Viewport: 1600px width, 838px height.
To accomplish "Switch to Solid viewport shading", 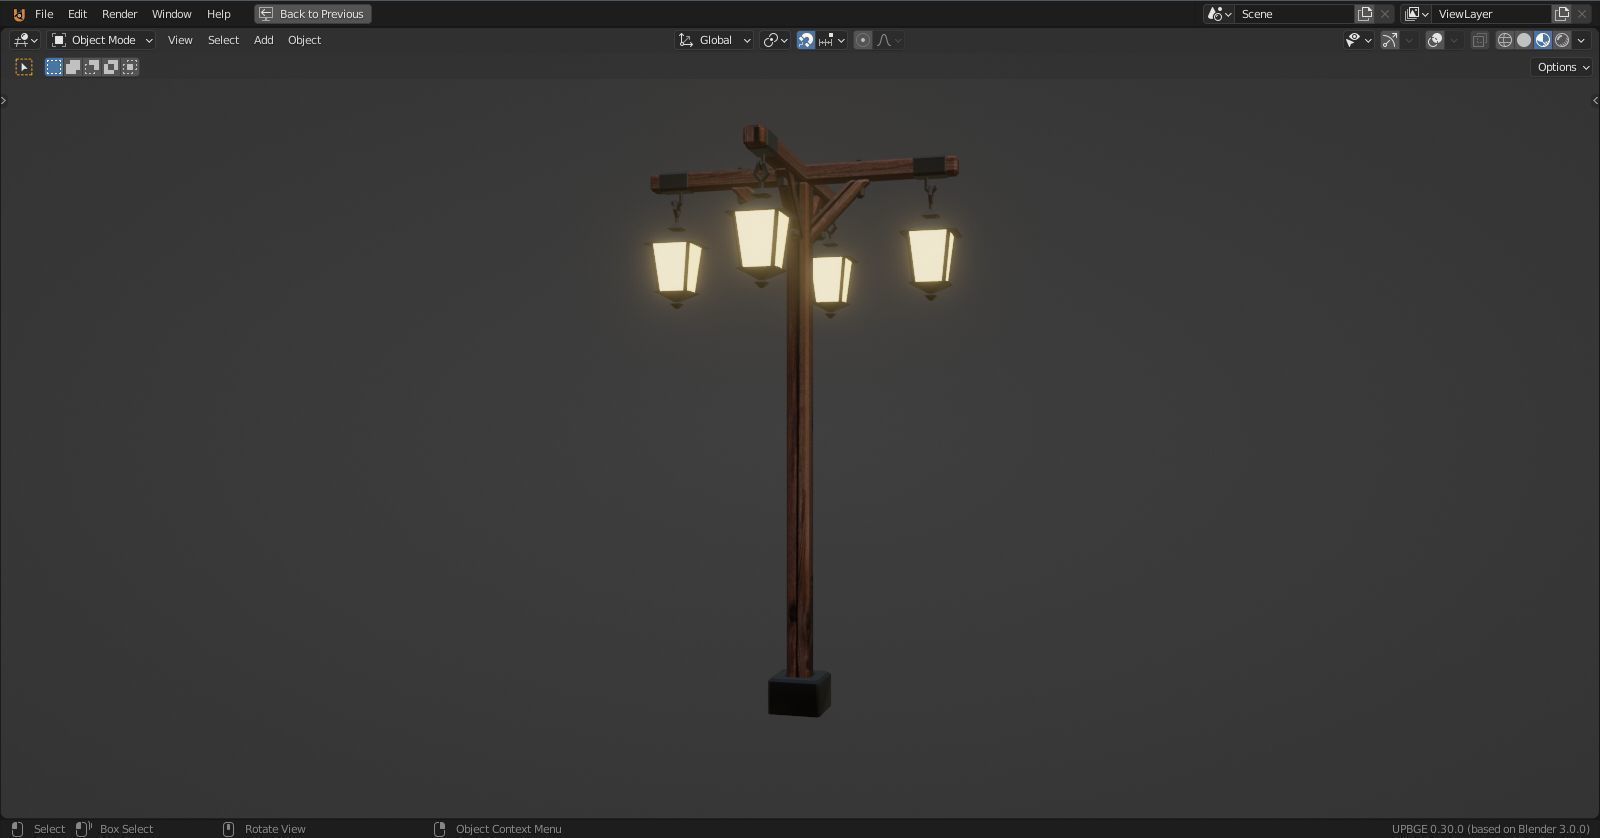I will click(1524, 40).
